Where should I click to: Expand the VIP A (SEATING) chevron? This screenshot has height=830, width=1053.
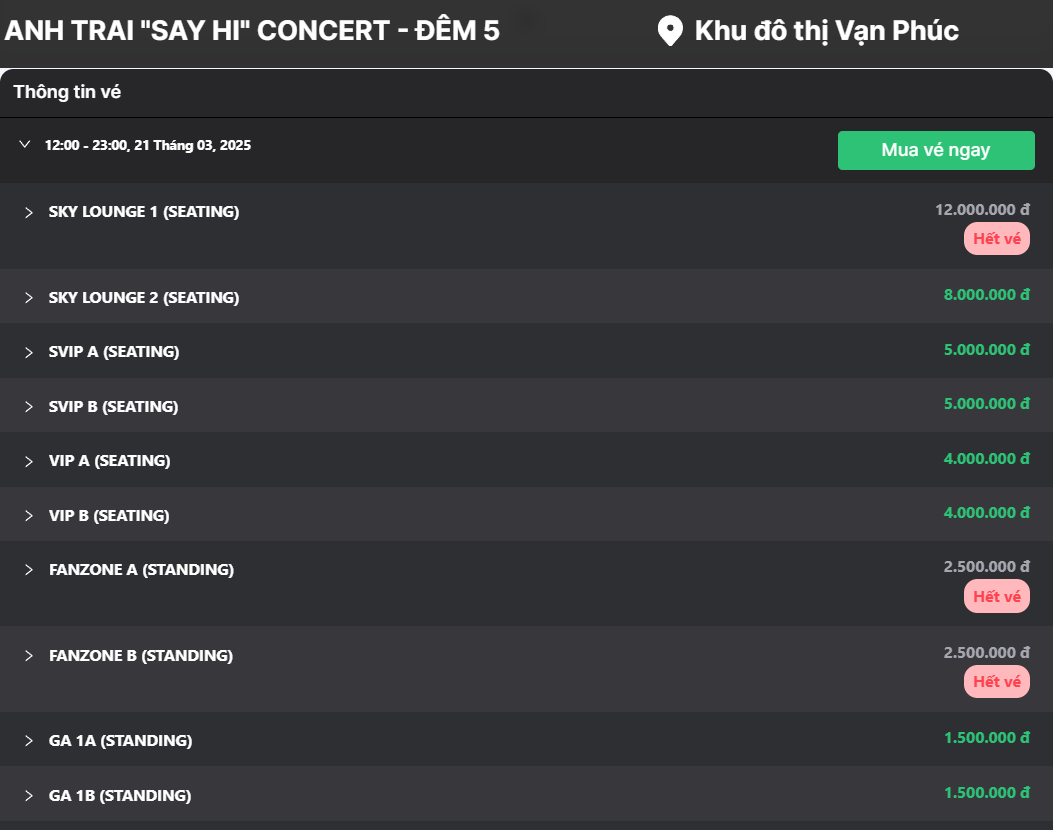(29, 461)
